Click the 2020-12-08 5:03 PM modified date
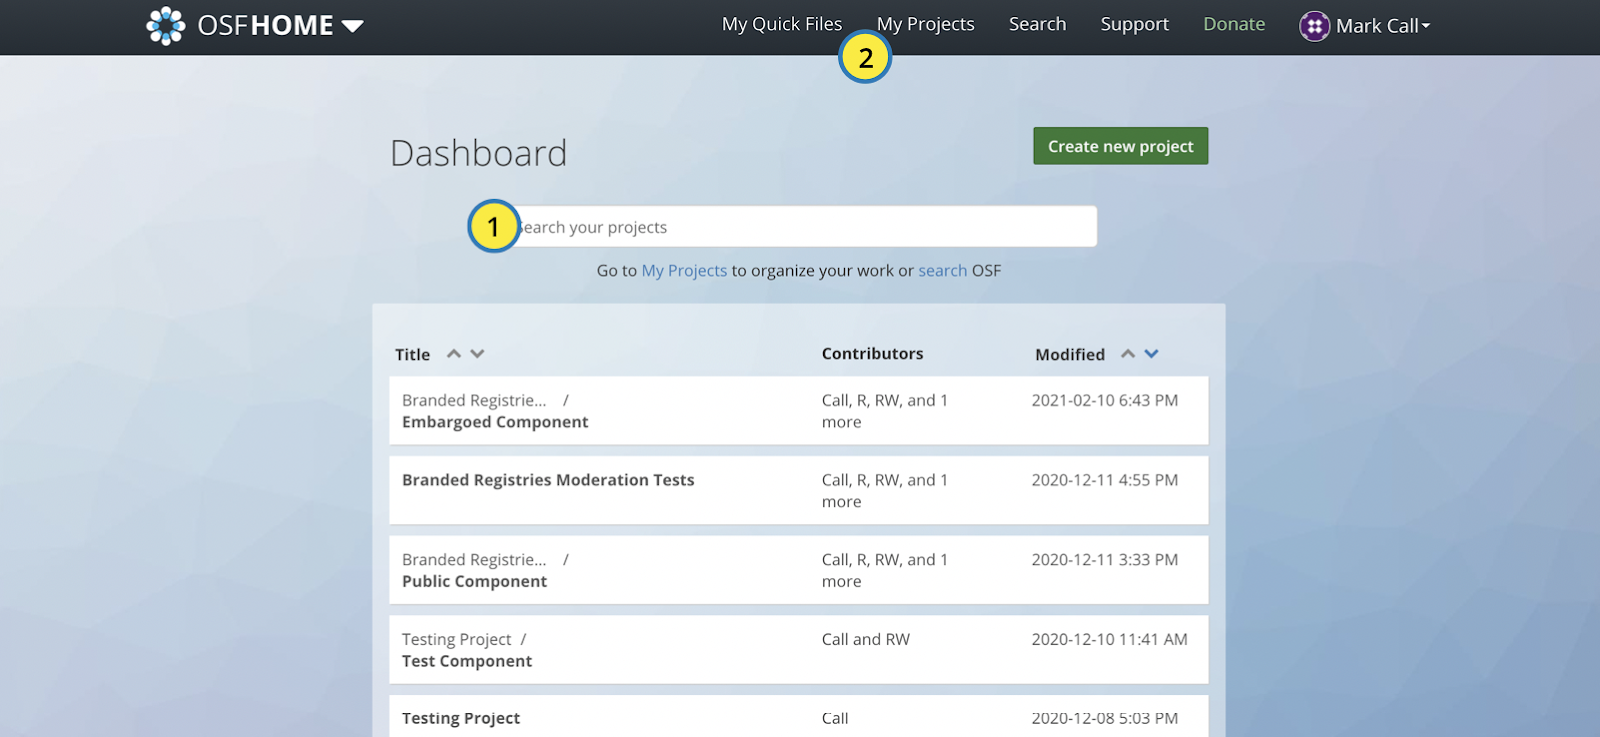 pyautogui.click(x=1105, y=718)
